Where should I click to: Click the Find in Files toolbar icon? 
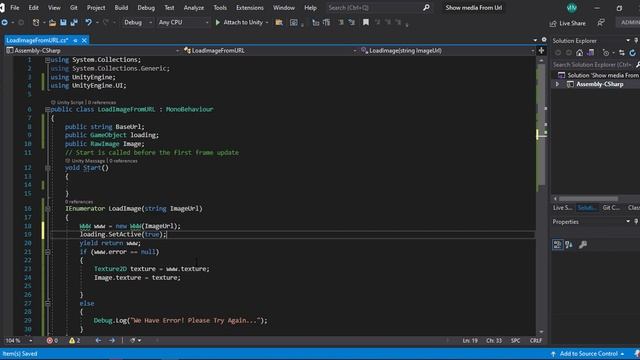pyautogui.click(x=279, y=22)
